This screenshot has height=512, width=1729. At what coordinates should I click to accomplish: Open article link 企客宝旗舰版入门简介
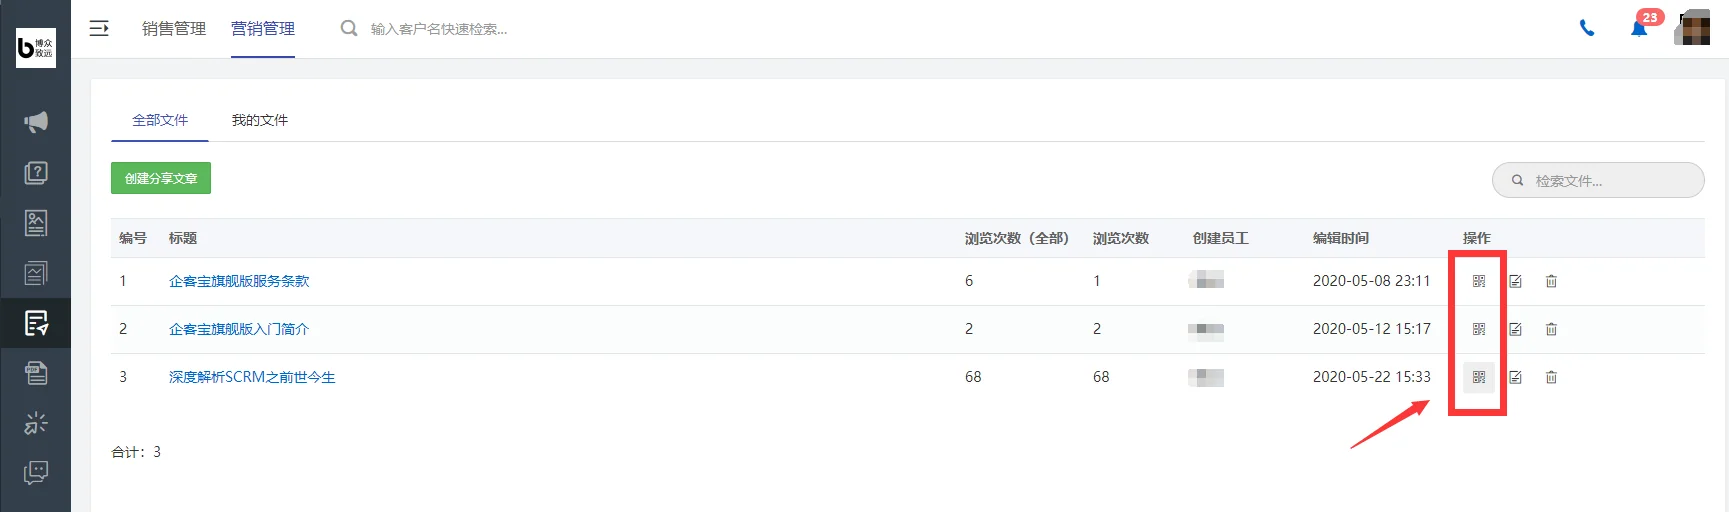[239, 329]
